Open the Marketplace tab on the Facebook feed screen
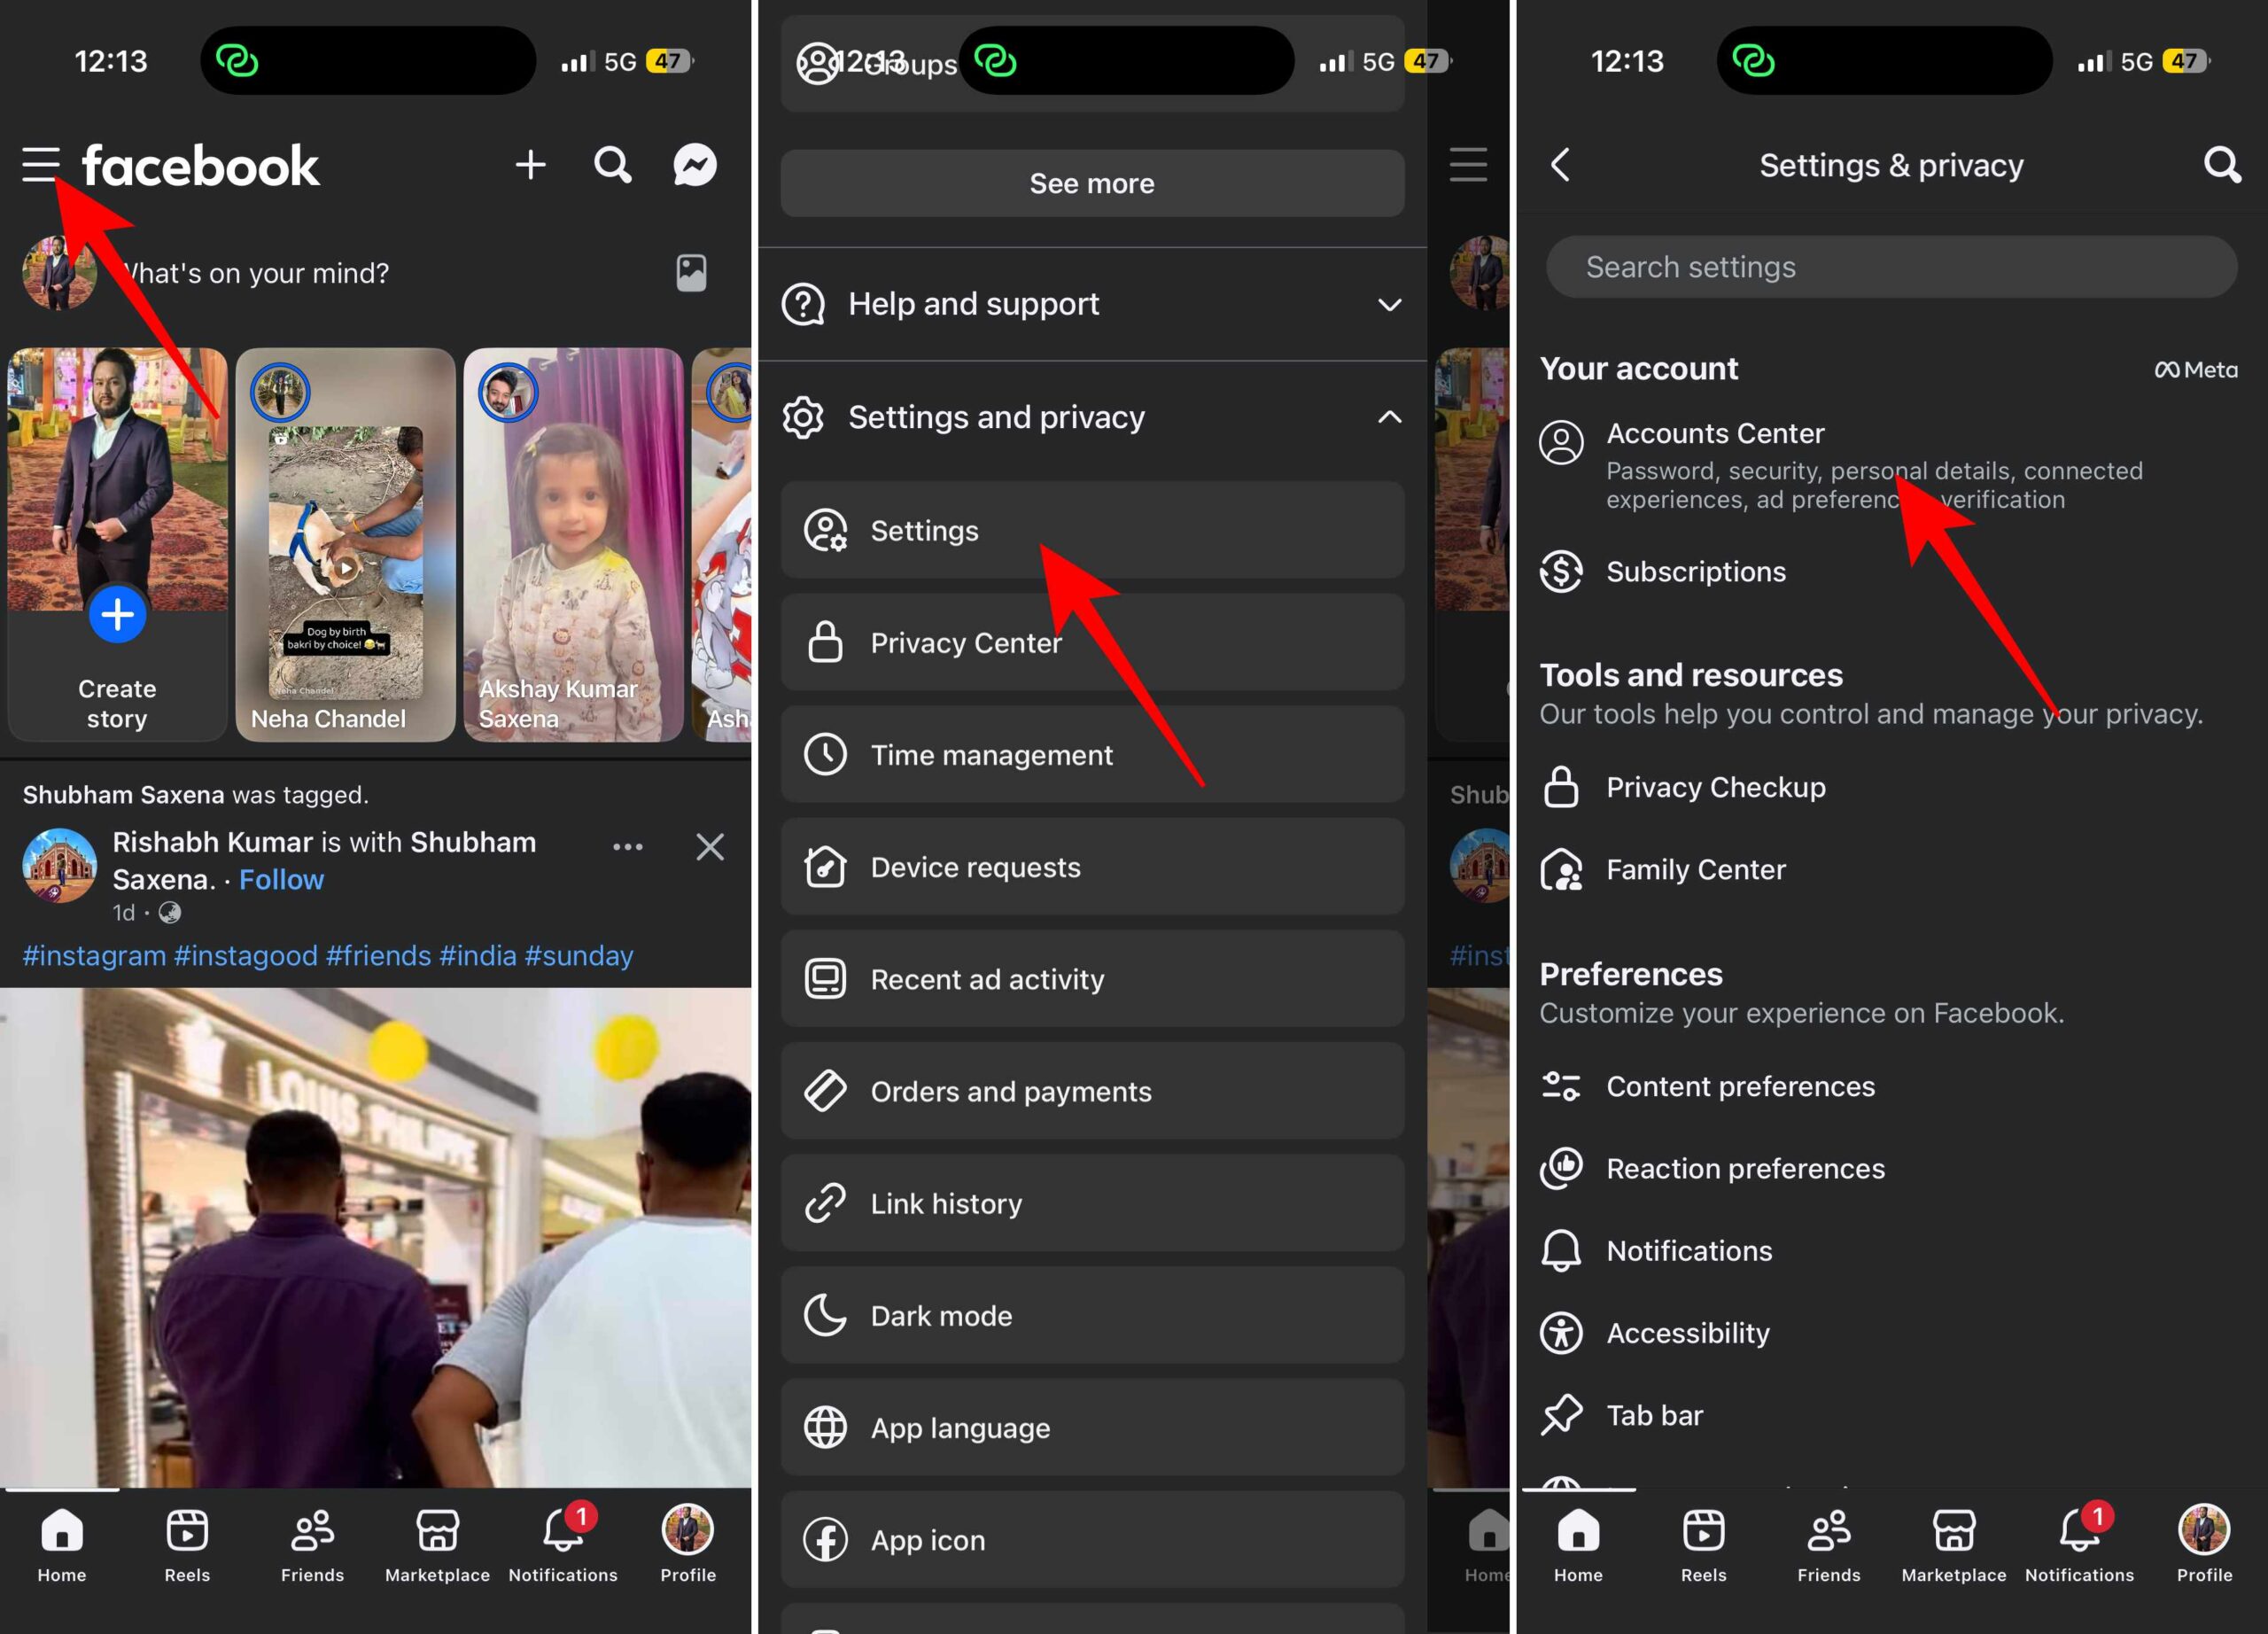Screen dimensions: 2268x1634 [437, 1546]
